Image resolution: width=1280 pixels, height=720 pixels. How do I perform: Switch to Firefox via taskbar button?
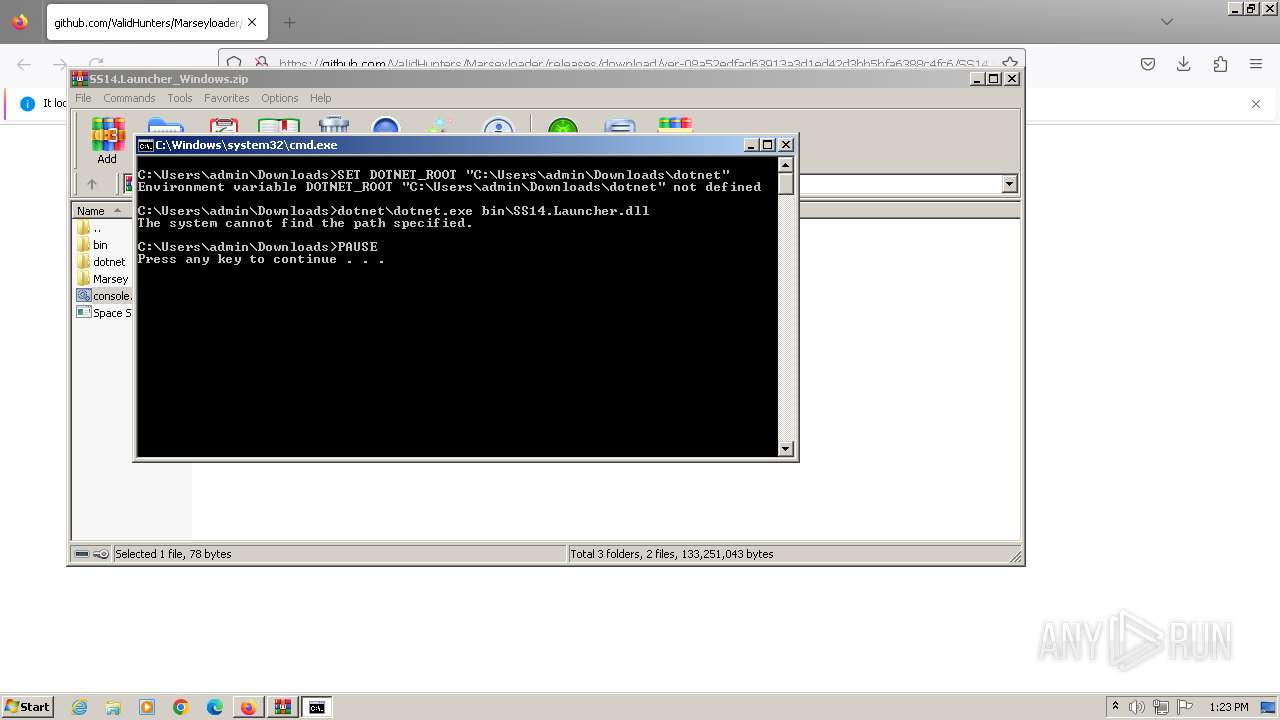click(x=248, y=707)
